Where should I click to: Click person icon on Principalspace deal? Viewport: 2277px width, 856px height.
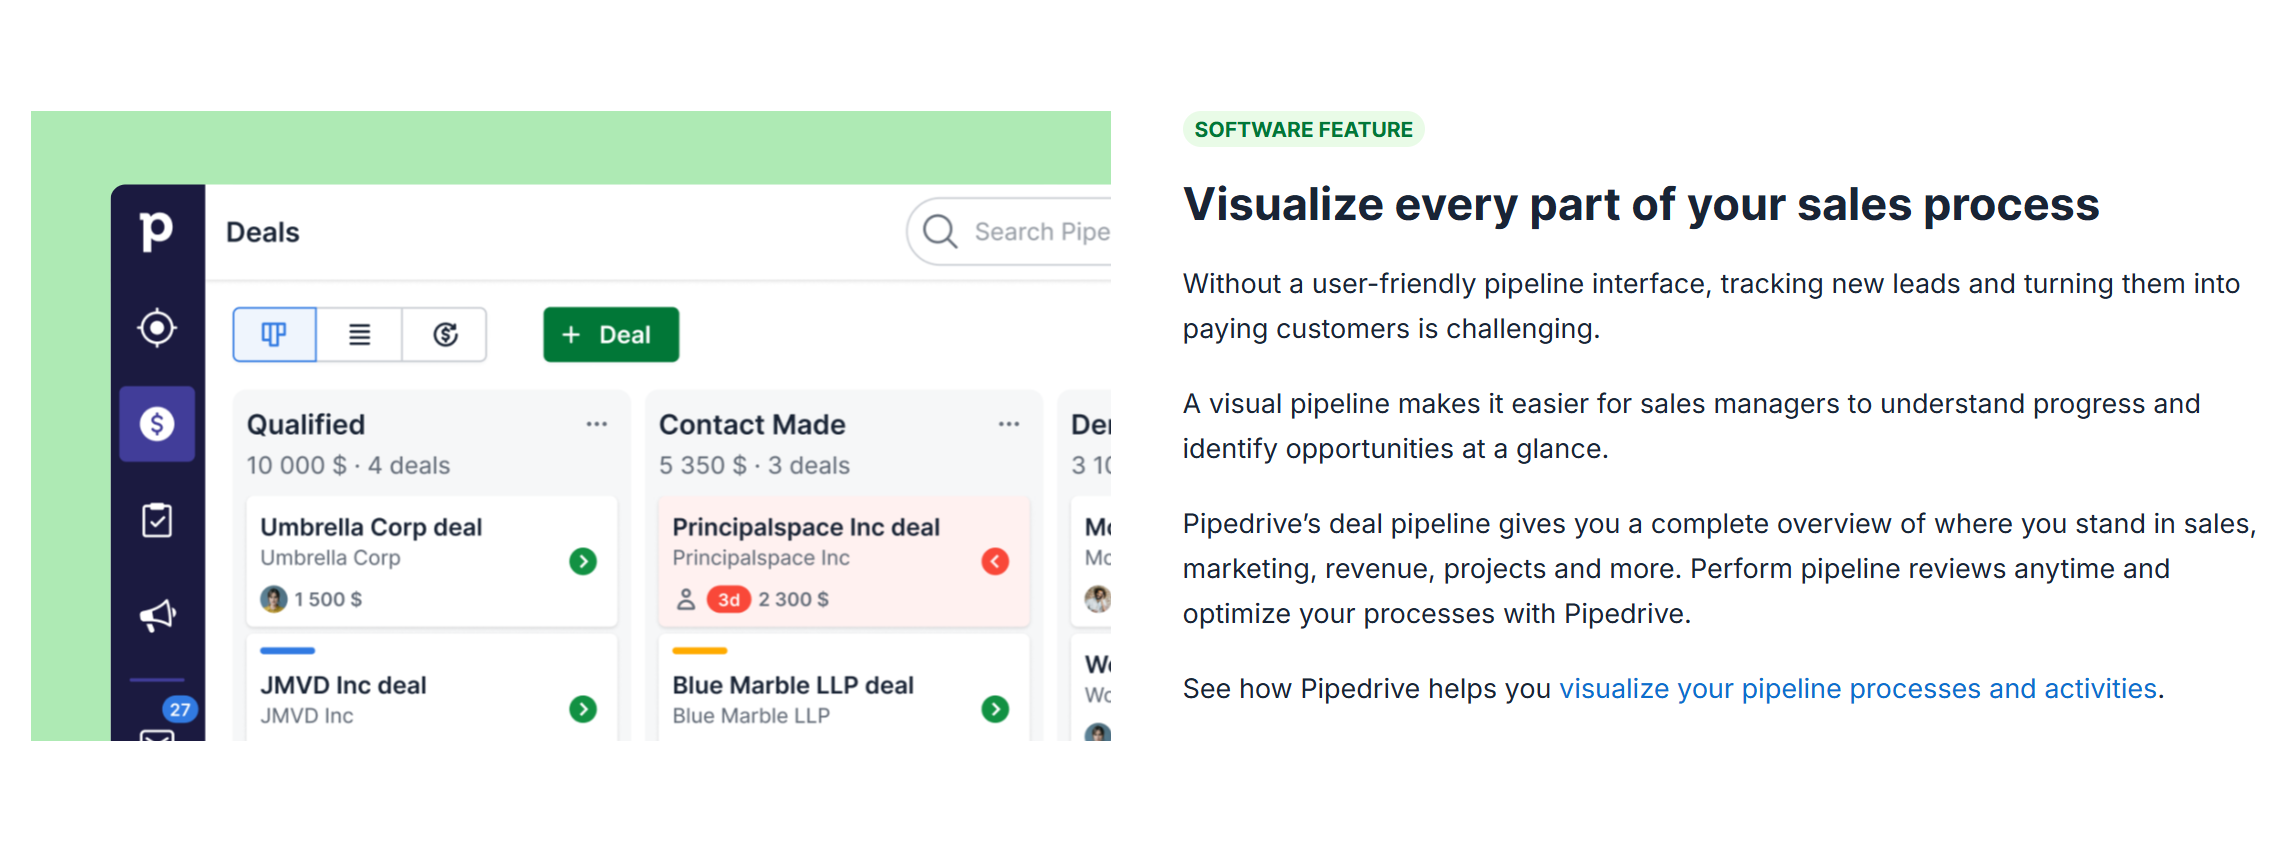686,599
